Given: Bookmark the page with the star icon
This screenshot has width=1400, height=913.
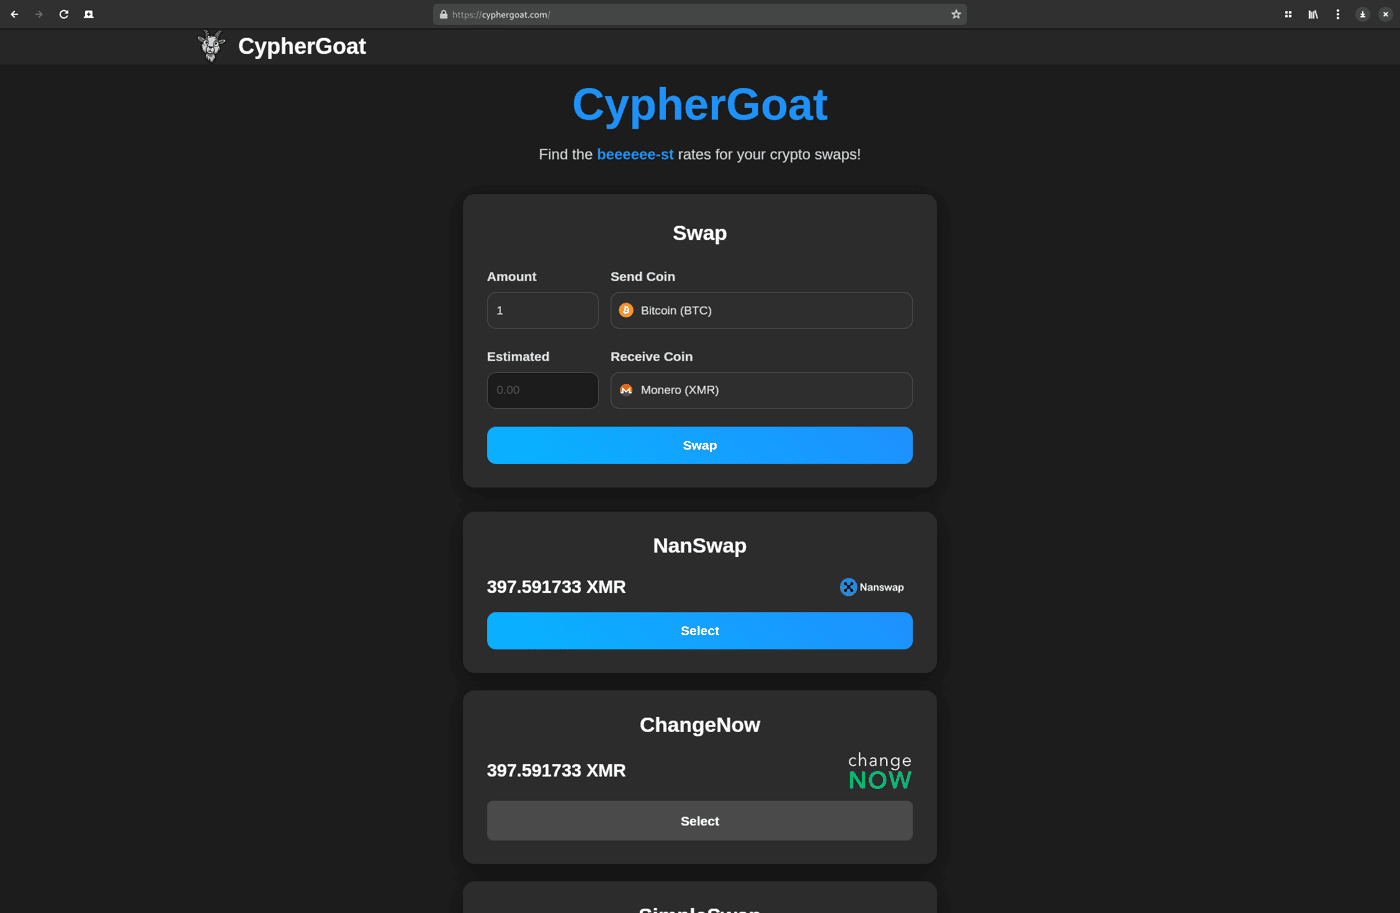Looking at the screenshot, I should click(x=956, y=14).
